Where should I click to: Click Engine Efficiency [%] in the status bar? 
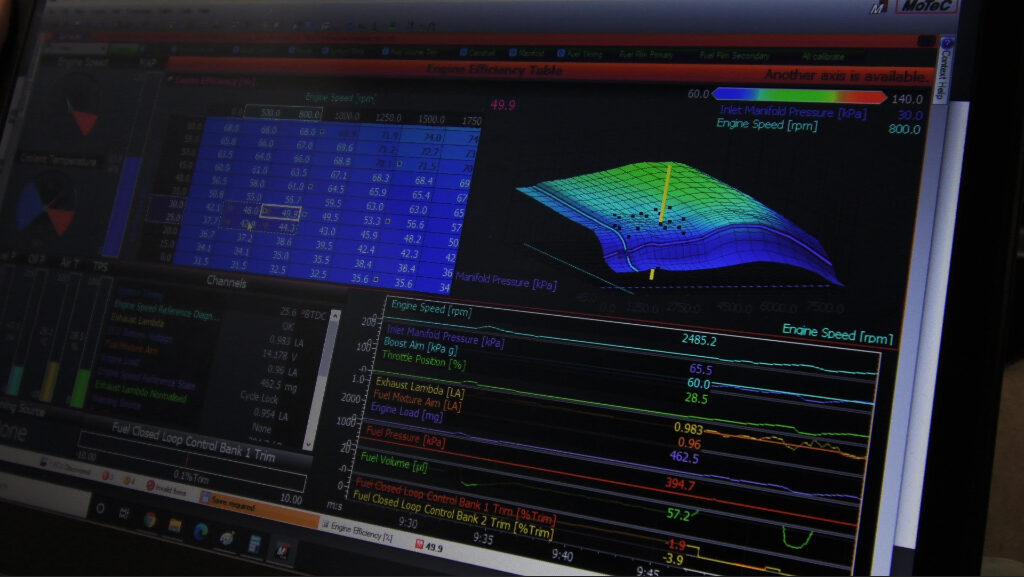pyautogui.click(x=361, y=530)
